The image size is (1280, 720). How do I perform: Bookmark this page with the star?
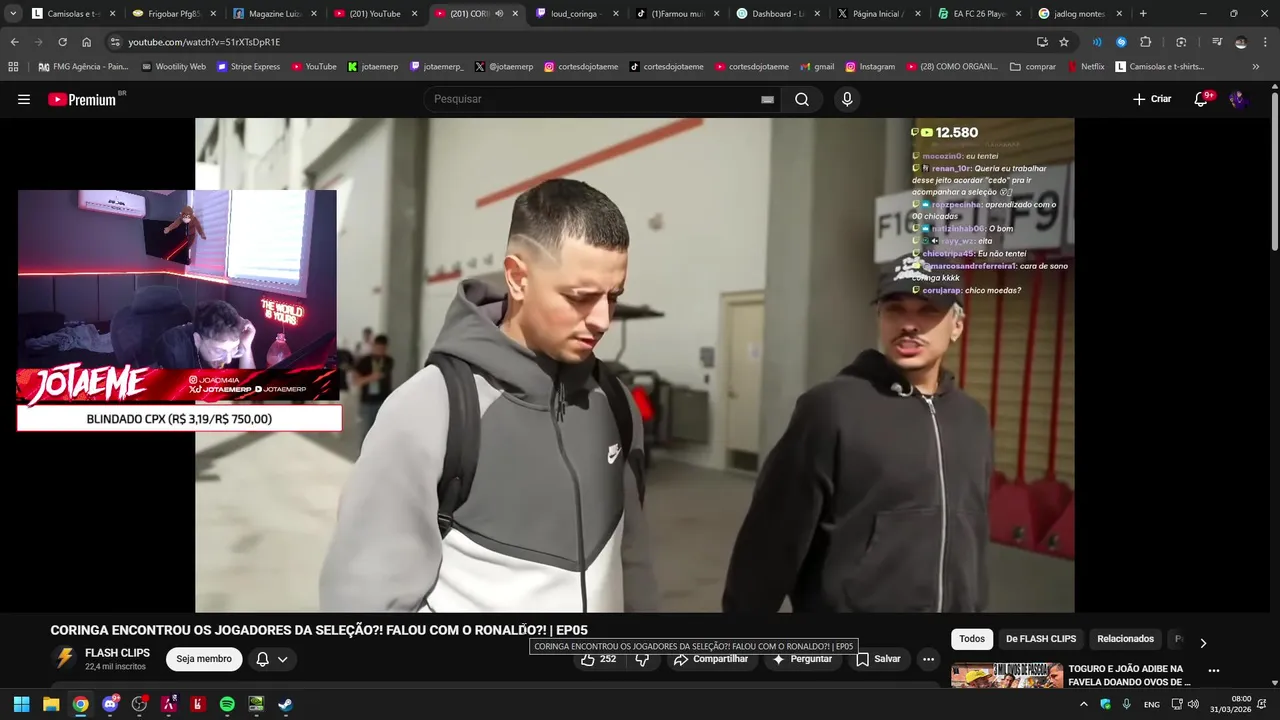(x=1064, y=42)
